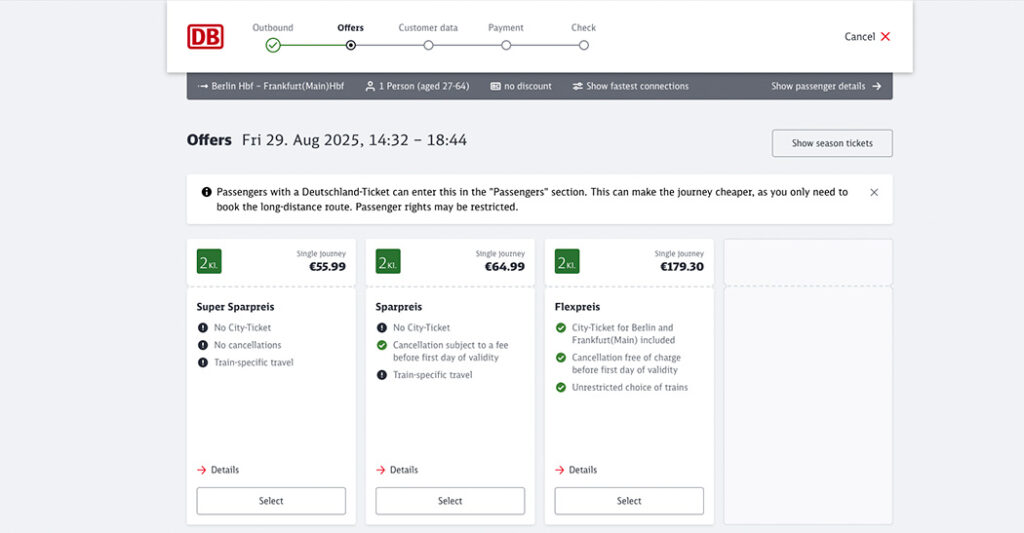The height and width of the screenshot is (533, 1024).
Task: Click the Offers date Fri 29. Aug 2025
Action: pos(299,140)
